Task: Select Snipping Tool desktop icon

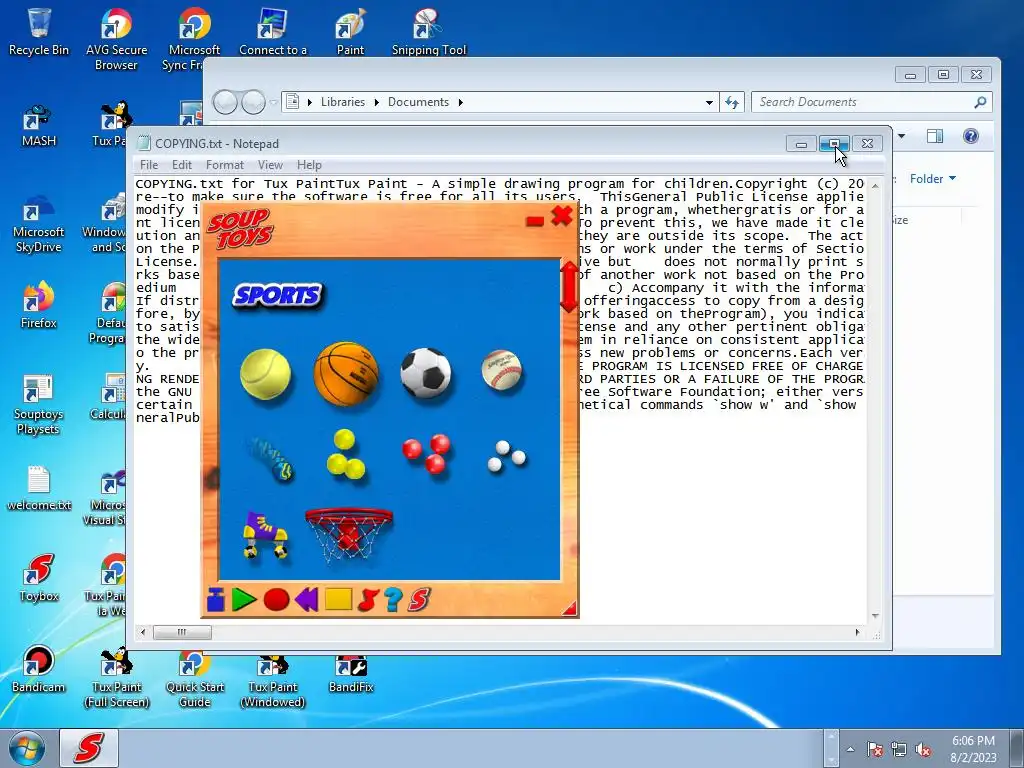Action: (x=428, y=31)
